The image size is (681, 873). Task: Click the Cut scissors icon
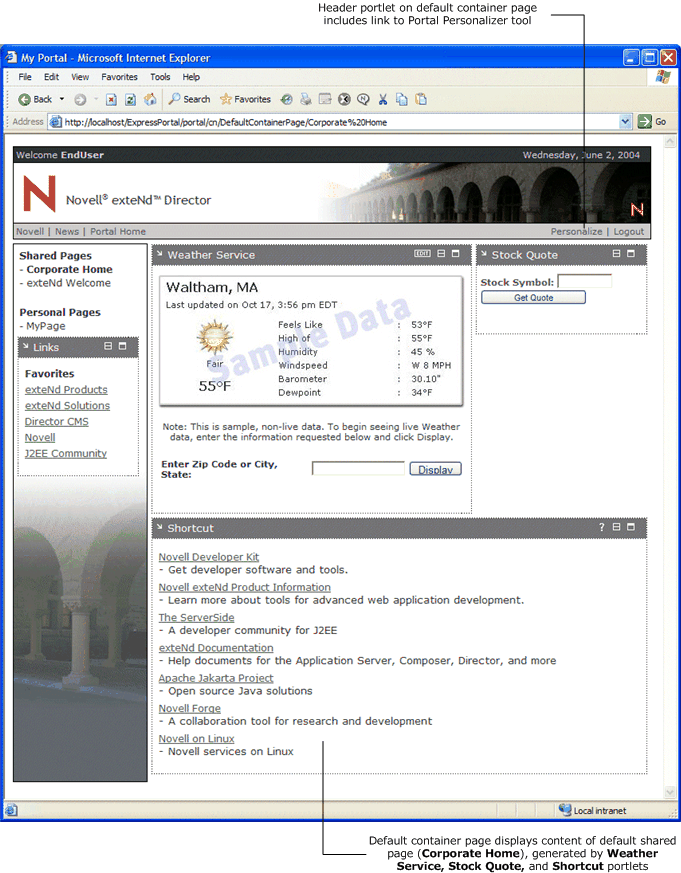point(383,99)
